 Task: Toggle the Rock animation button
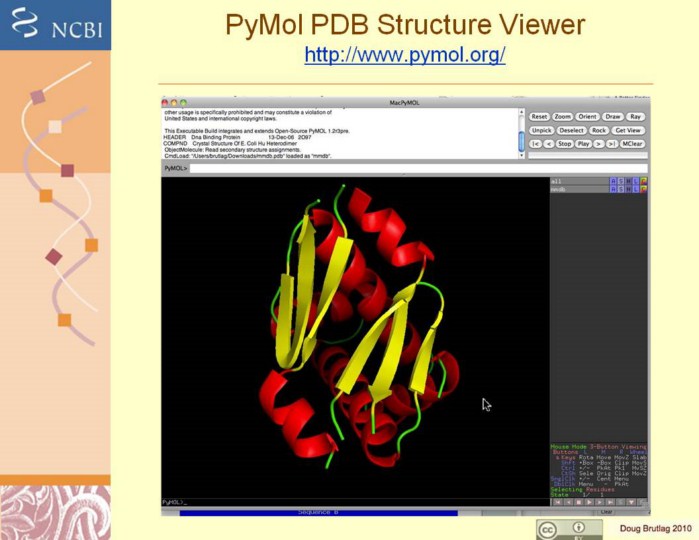tap(599, 130)
